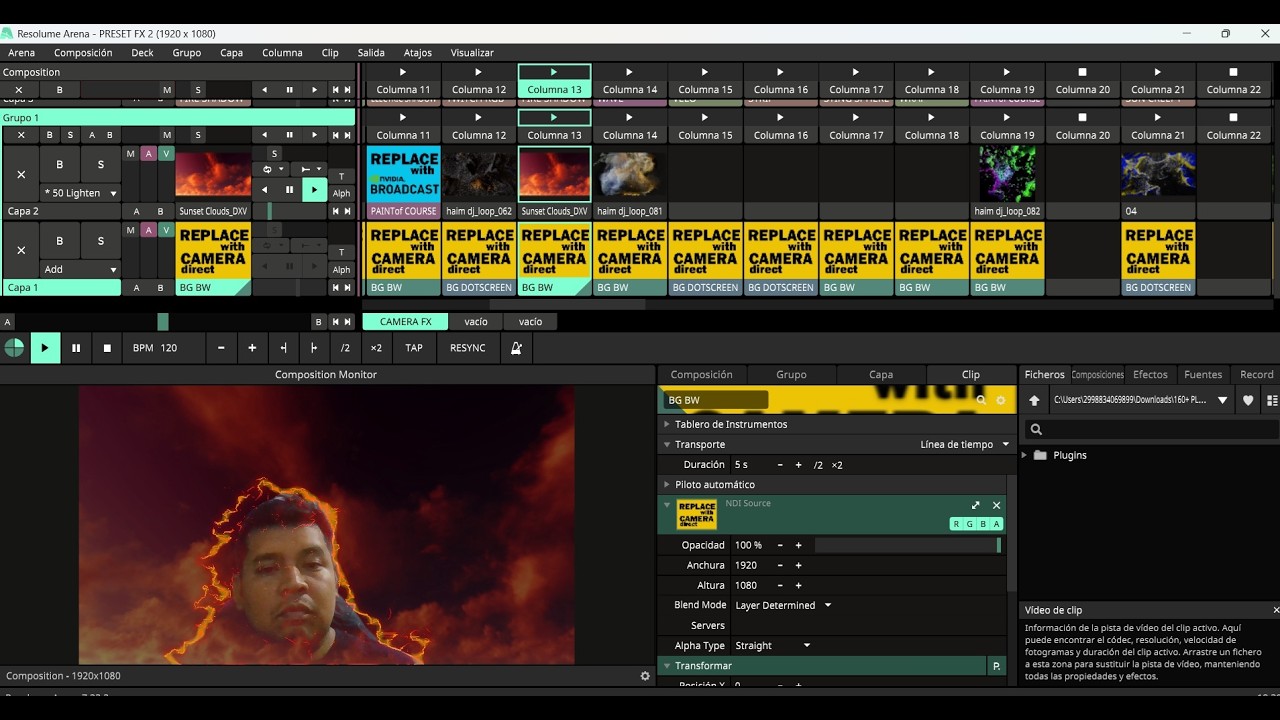Play Capa 2 clip backward

(x=264, y=189)
